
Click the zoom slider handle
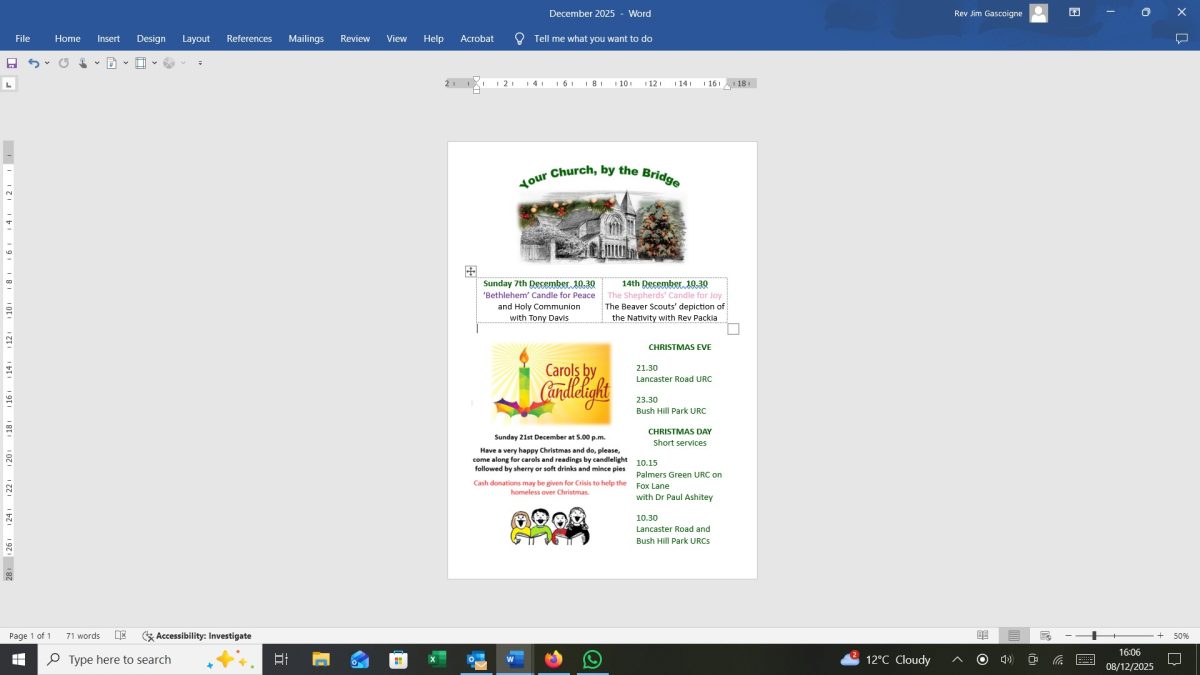(1094, 636)
